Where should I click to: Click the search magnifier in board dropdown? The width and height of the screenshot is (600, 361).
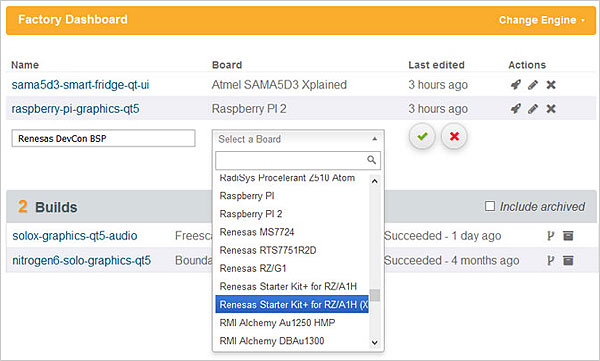371,160
